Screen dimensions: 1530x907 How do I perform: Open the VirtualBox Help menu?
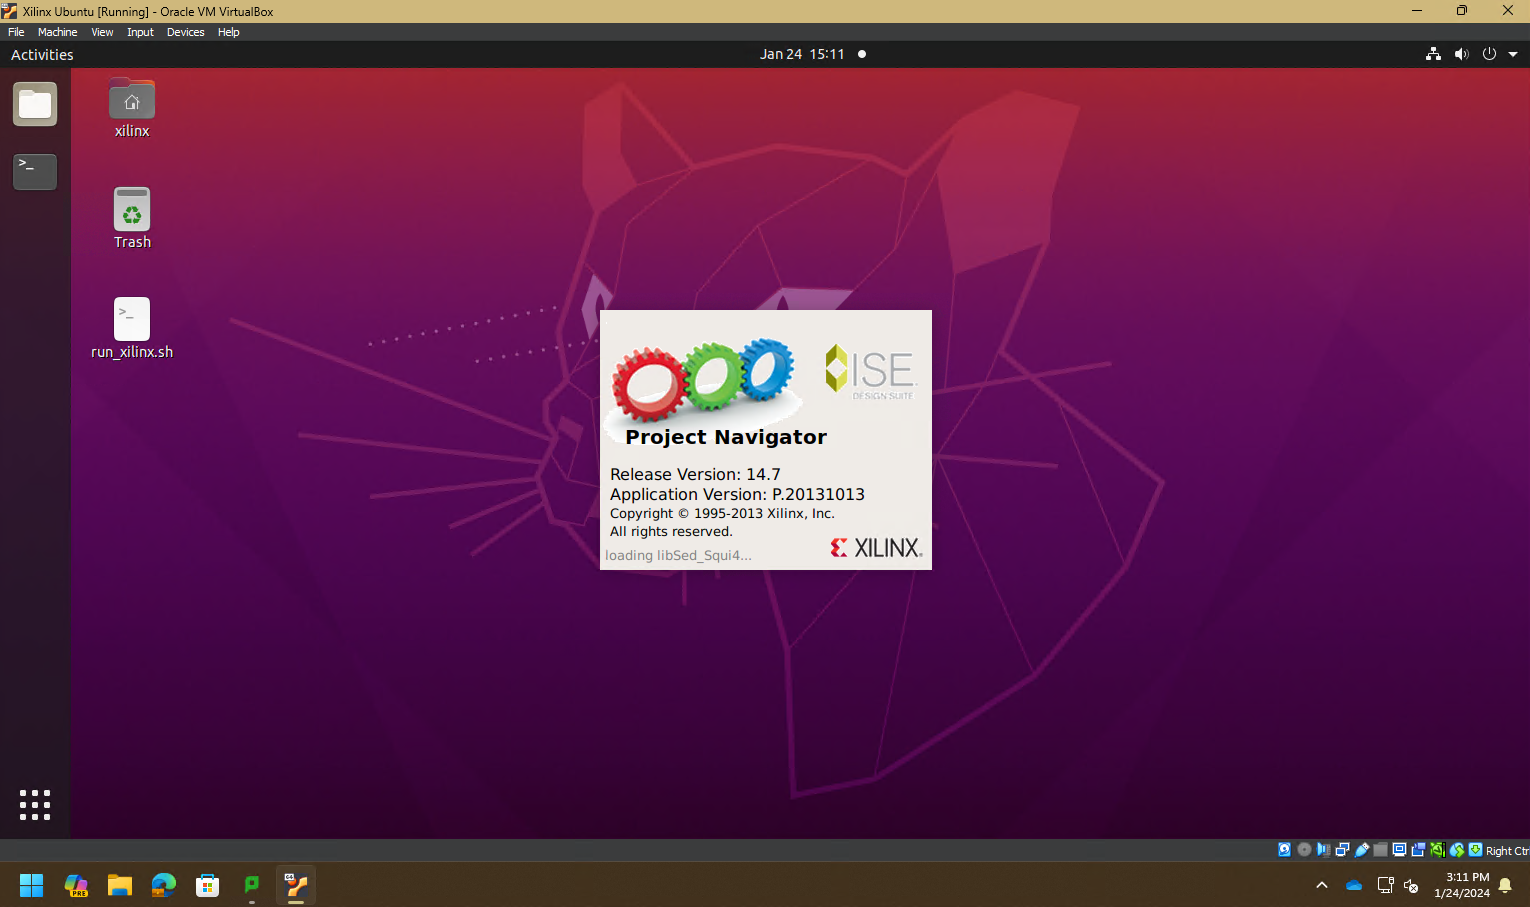click(x=228, y=32)
